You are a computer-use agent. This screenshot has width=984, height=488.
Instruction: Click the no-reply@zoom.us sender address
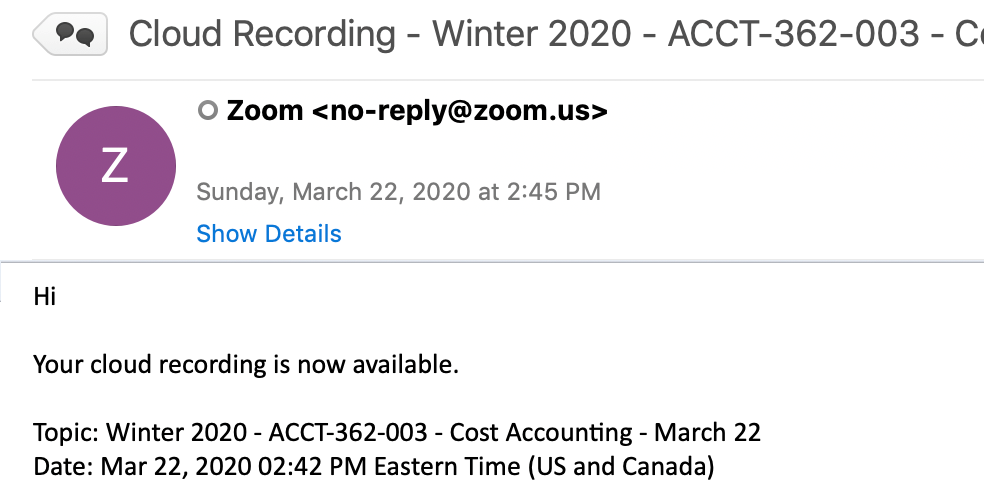click(460, 110)
